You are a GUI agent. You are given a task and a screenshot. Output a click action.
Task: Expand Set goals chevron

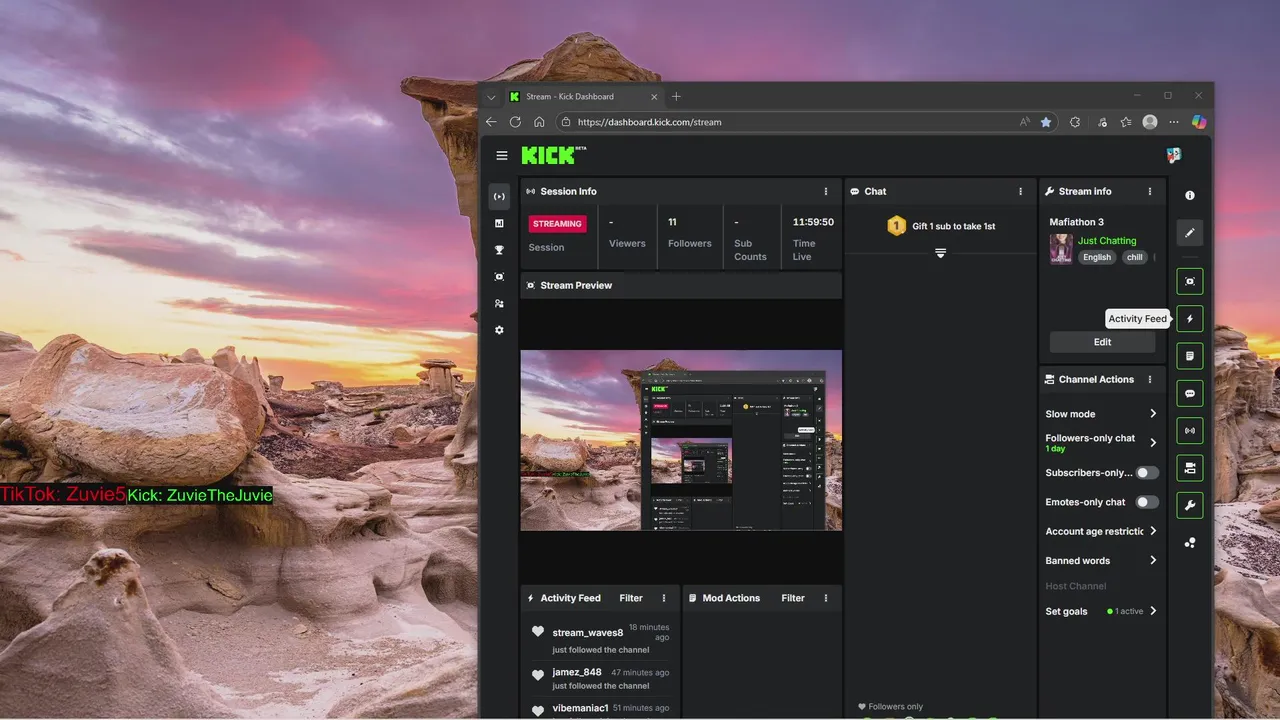(1153, 611)
